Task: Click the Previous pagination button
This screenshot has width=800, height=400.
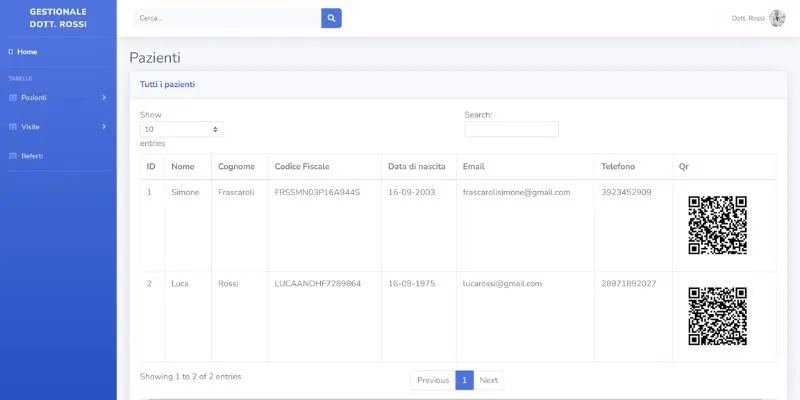Action: tap(432, 380)
